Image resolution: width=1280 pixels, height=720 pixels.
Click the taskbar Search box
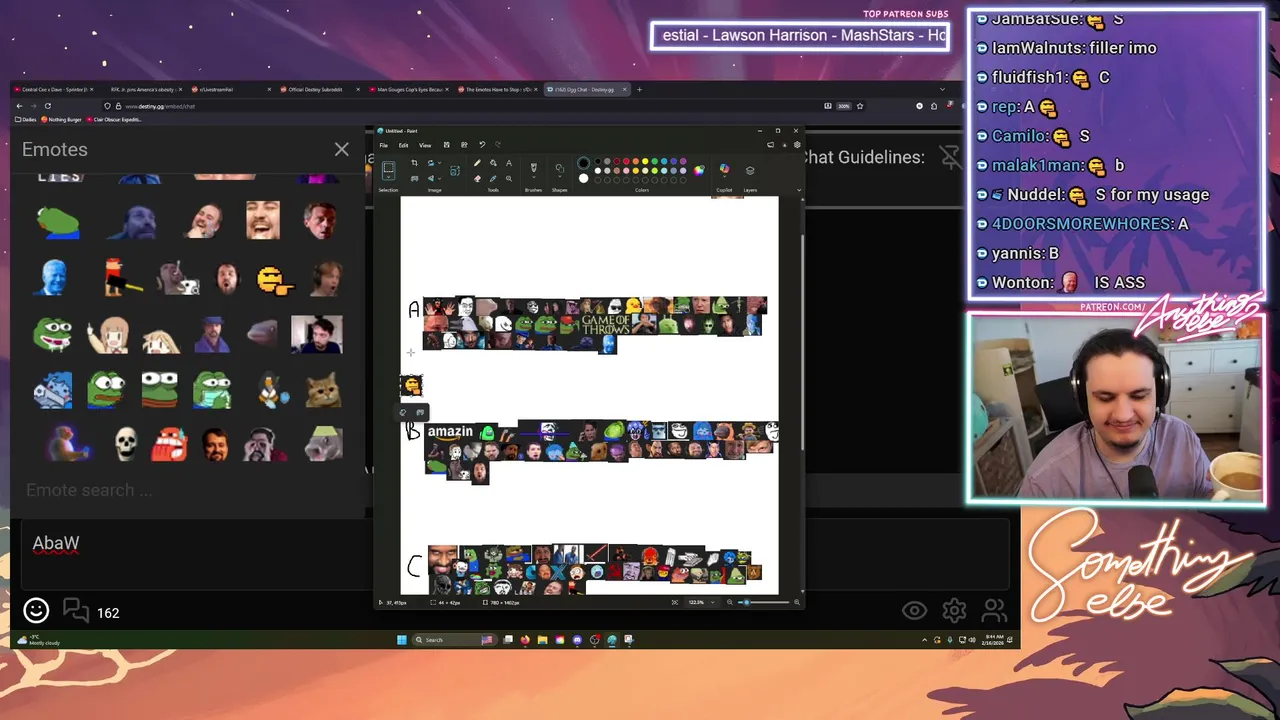click(454, 639)
